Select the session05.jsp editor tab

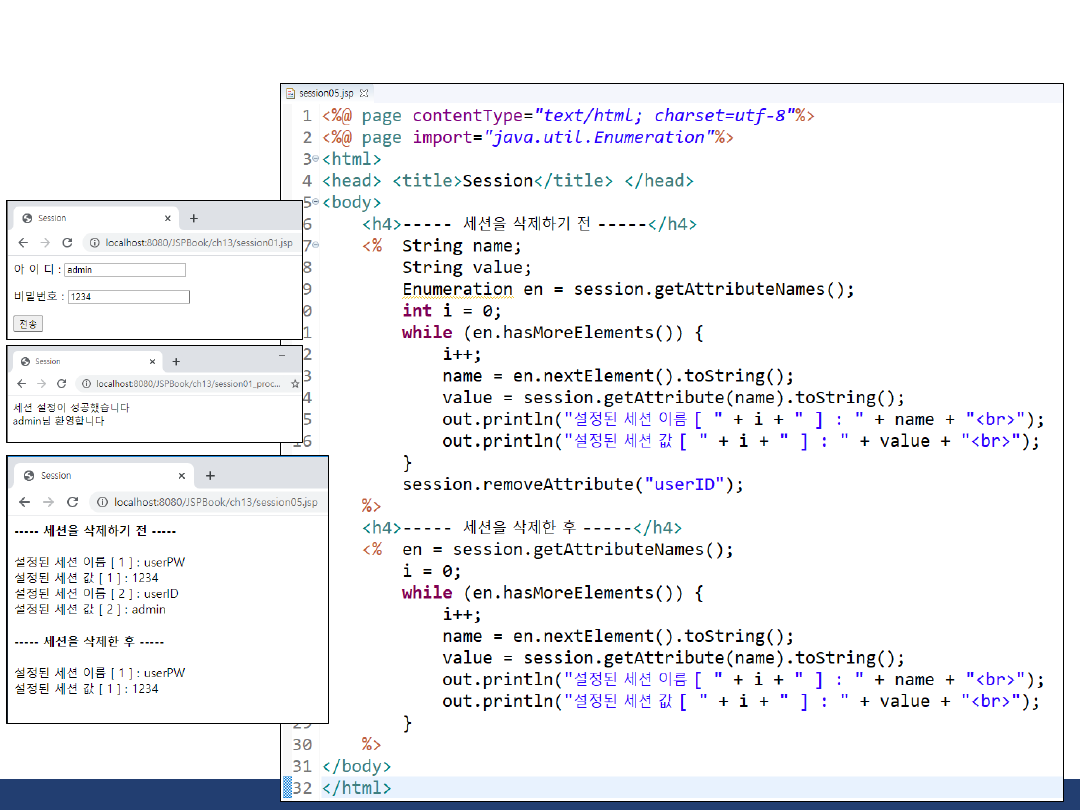326,92
